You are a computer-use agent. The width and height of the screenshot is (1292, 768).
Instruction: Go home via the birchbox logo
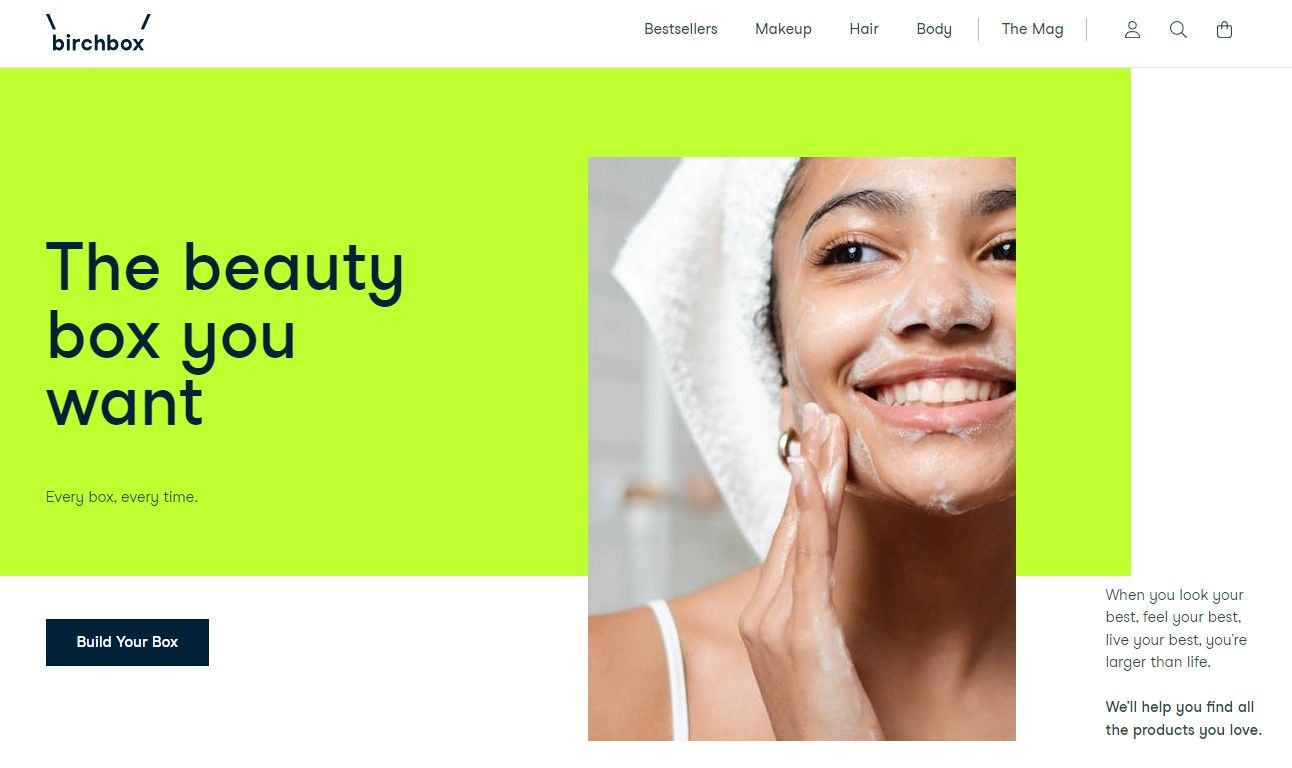pyautogui.click(x=98, y=33)
